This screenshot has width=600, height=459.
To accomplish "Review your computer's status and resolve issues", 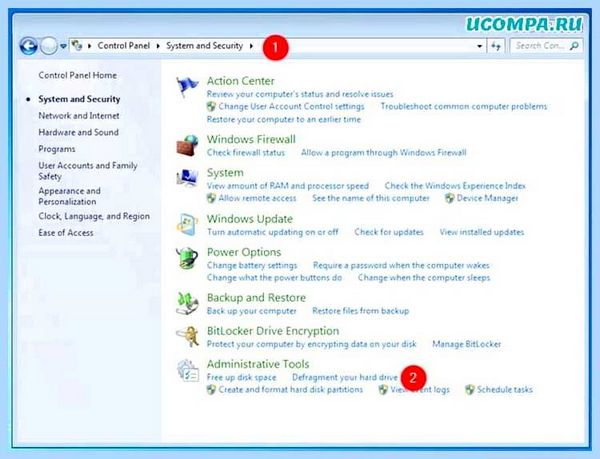I will pos(300,94).
